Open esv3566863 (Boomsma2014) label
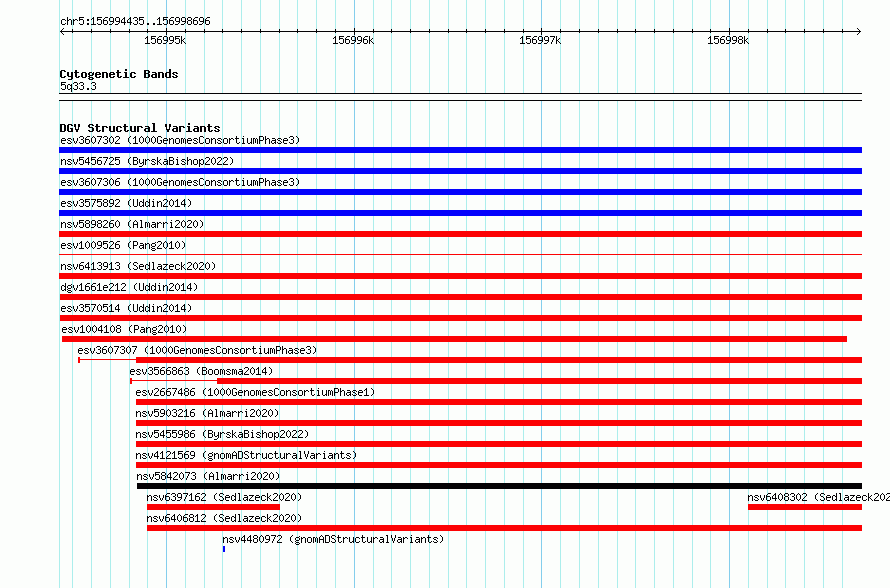The image size is (890, 588). click(x=201, y=371)
